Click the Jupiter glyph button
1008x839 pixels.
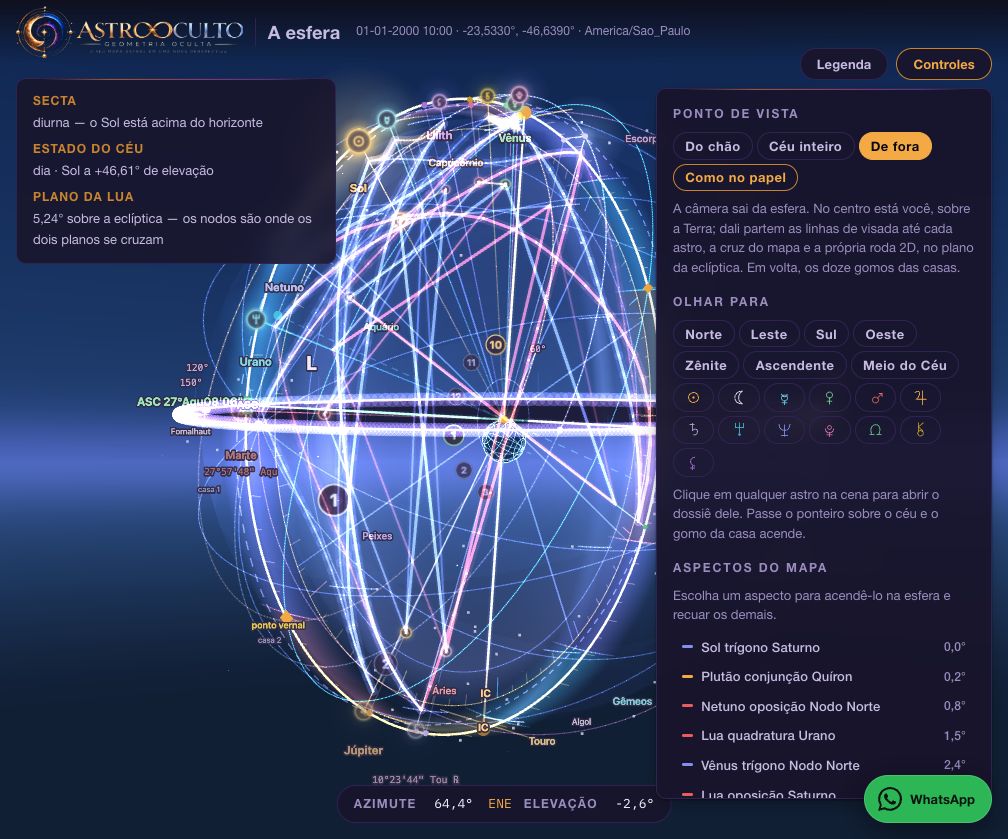tap(921, 398)
